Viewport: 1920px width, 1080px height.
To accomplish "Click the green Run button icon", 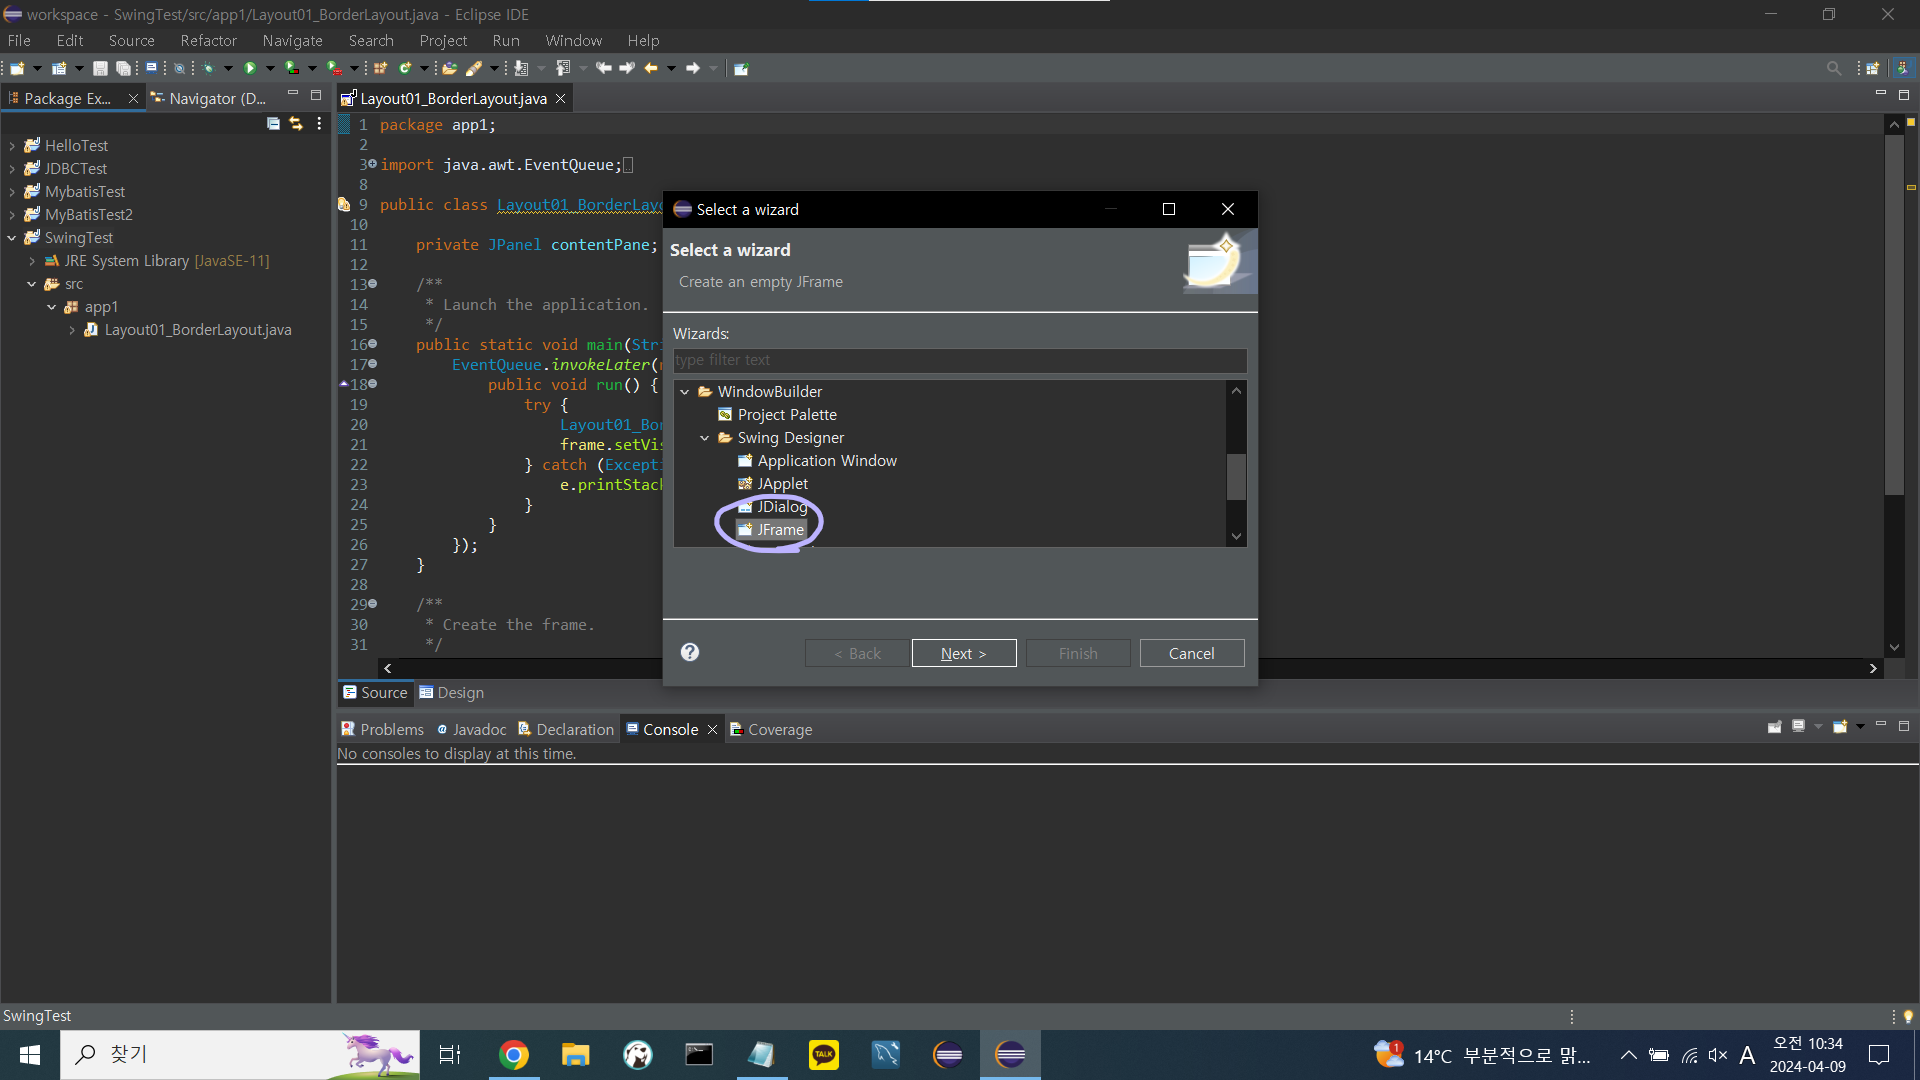I will [250, 69].
